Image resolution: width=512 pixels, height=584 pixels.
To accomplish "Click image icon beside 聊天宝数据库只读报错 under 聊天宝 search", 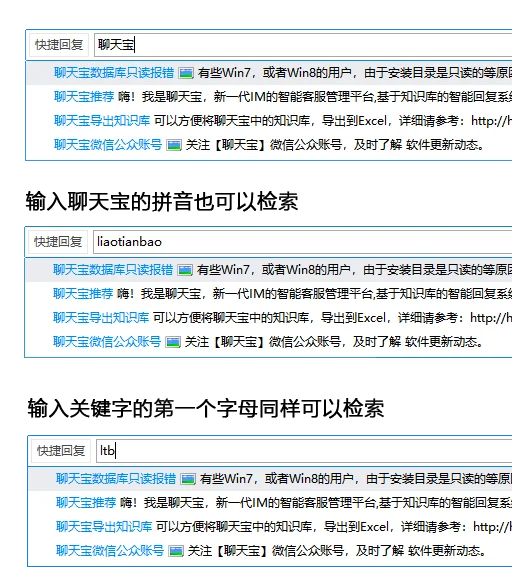I will (x=186, y=73).
